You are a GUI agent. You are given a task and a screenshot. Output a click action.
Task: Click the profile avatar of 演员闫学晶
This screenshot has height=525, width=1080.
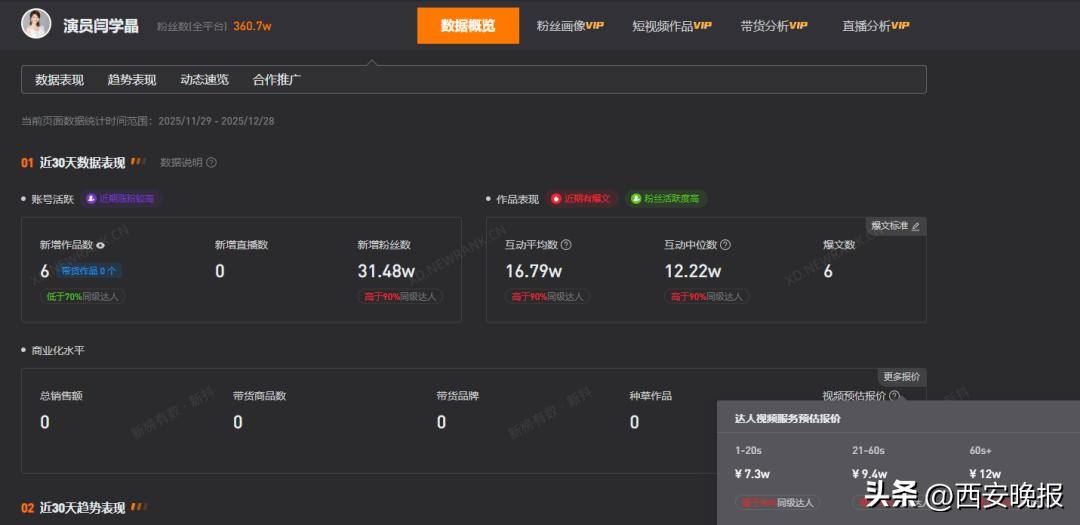tap(36, 24)
